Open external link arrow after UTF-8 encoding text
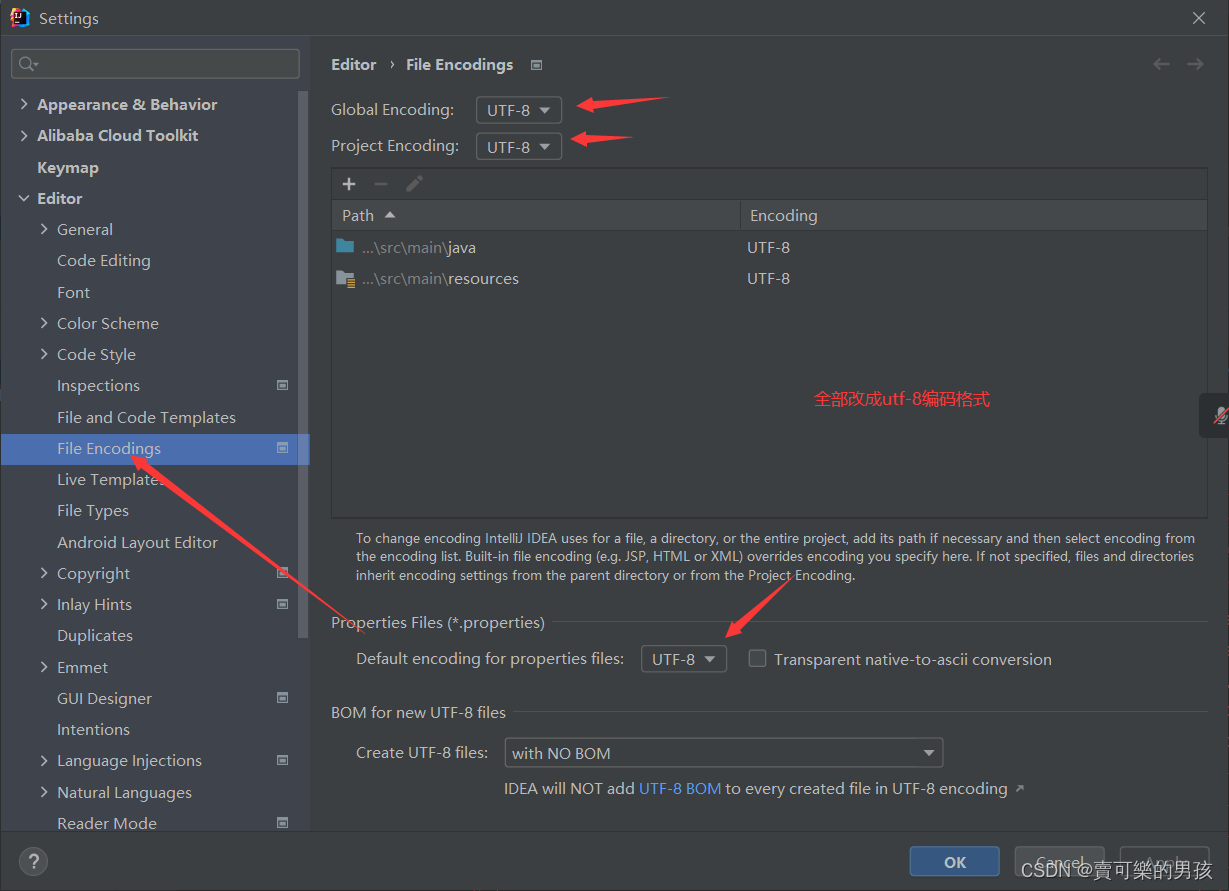Screen dimensions: 1229x891 point(1019,789)
